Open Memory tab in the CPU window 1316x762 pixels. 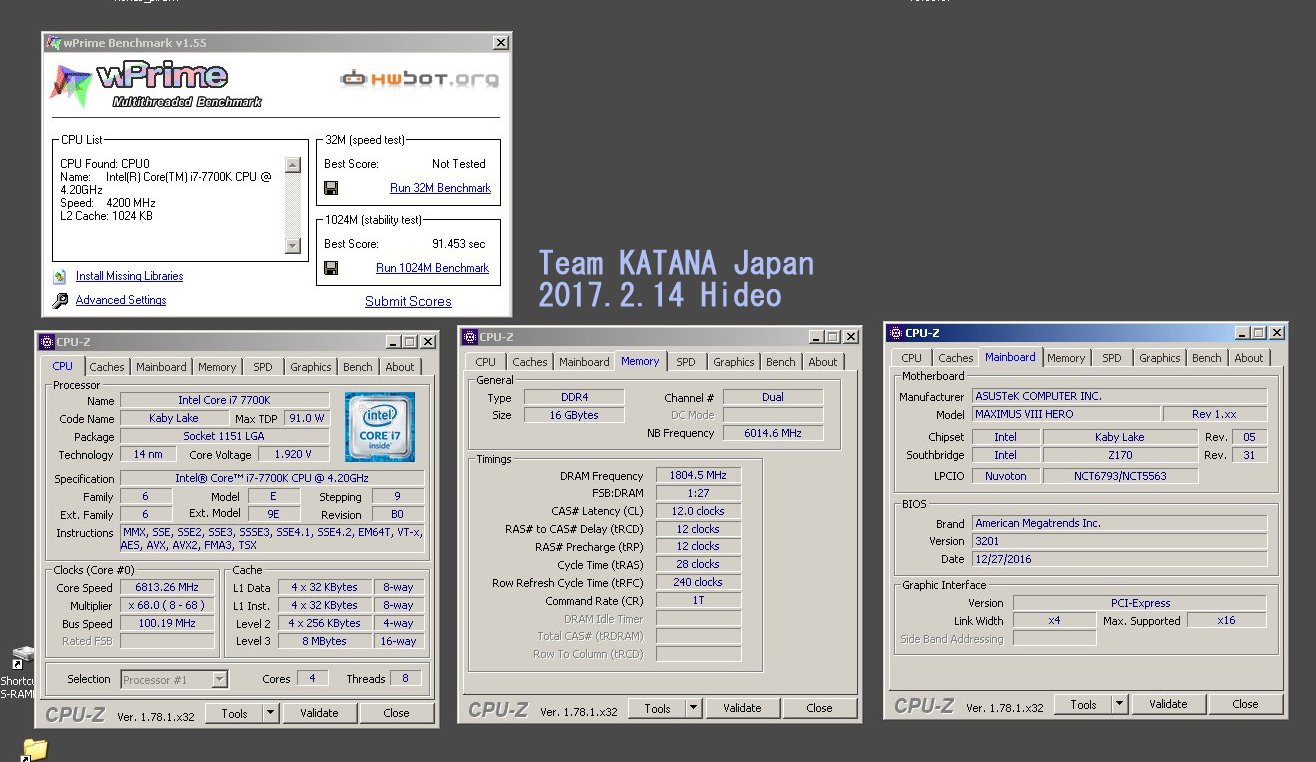click(217, 367)
